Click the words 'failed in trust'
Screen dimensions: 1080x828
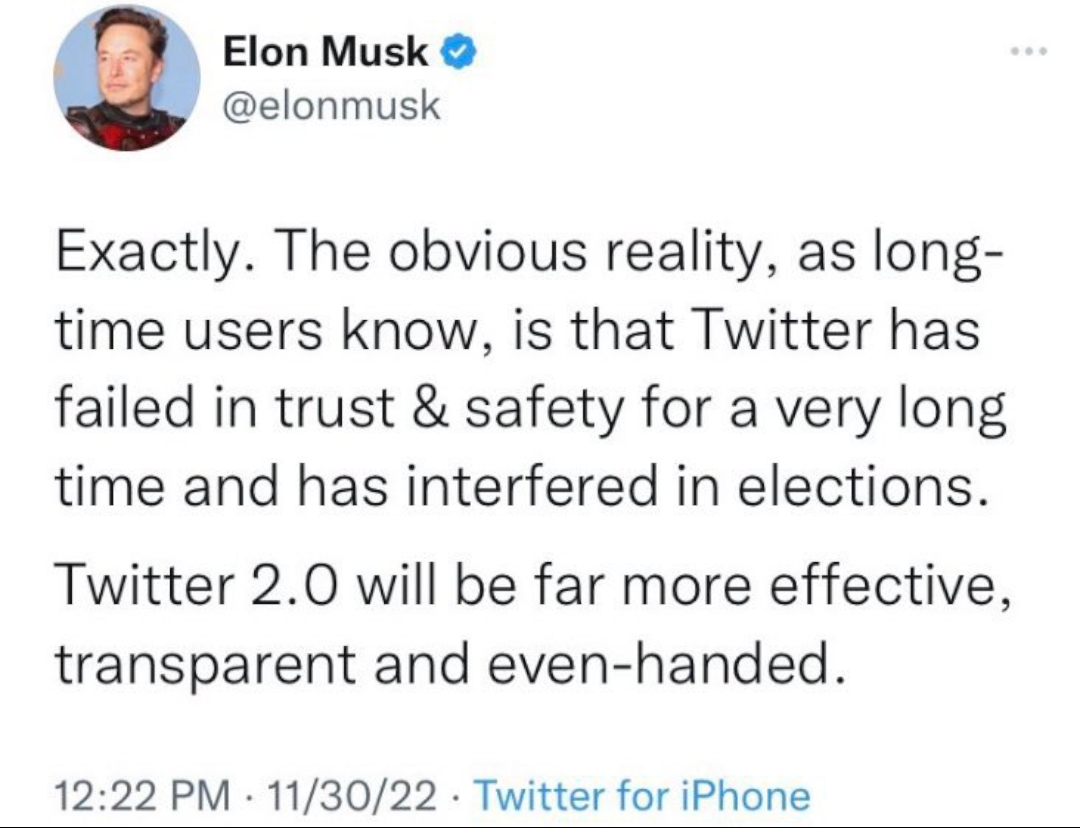point(225,406)
